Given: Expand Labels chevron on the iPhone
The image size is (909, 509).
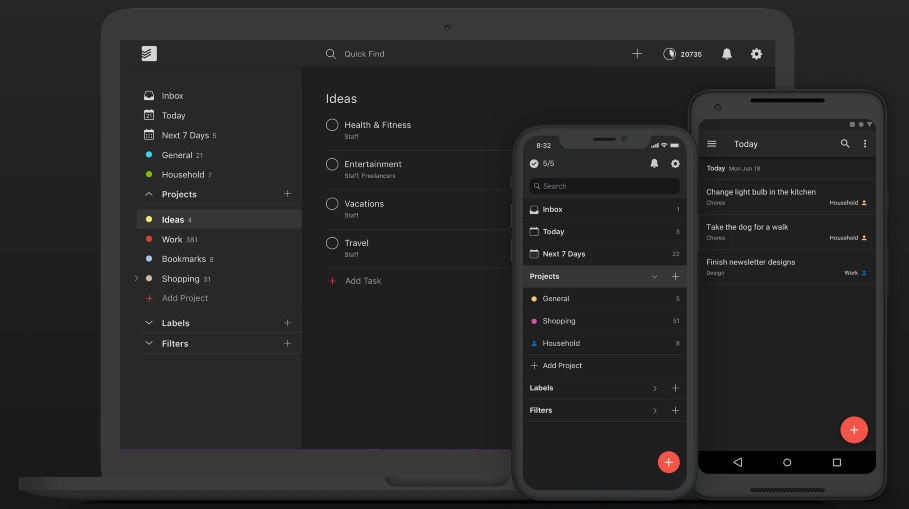Looking at the screenshot, I should pos(655,388).
